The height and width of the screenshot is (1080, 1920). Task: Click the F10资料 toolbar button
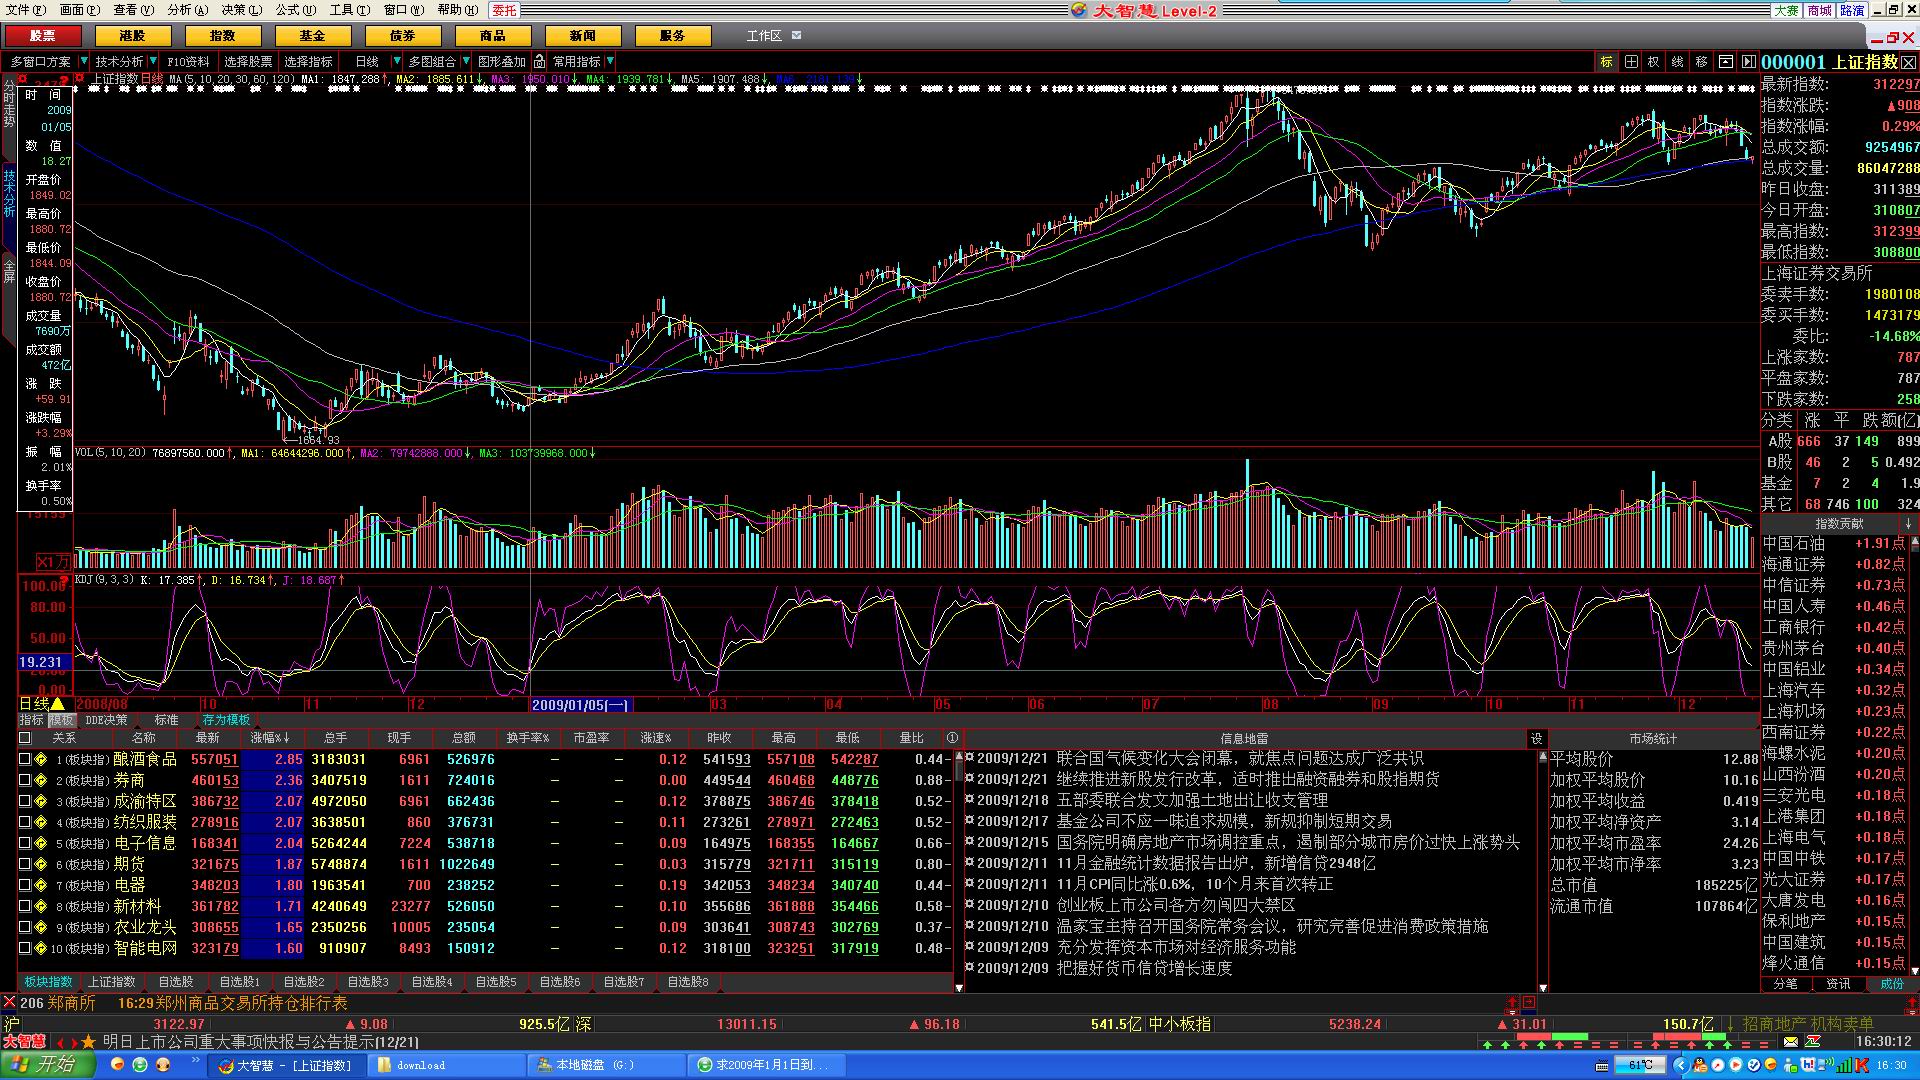coord(188,62)
